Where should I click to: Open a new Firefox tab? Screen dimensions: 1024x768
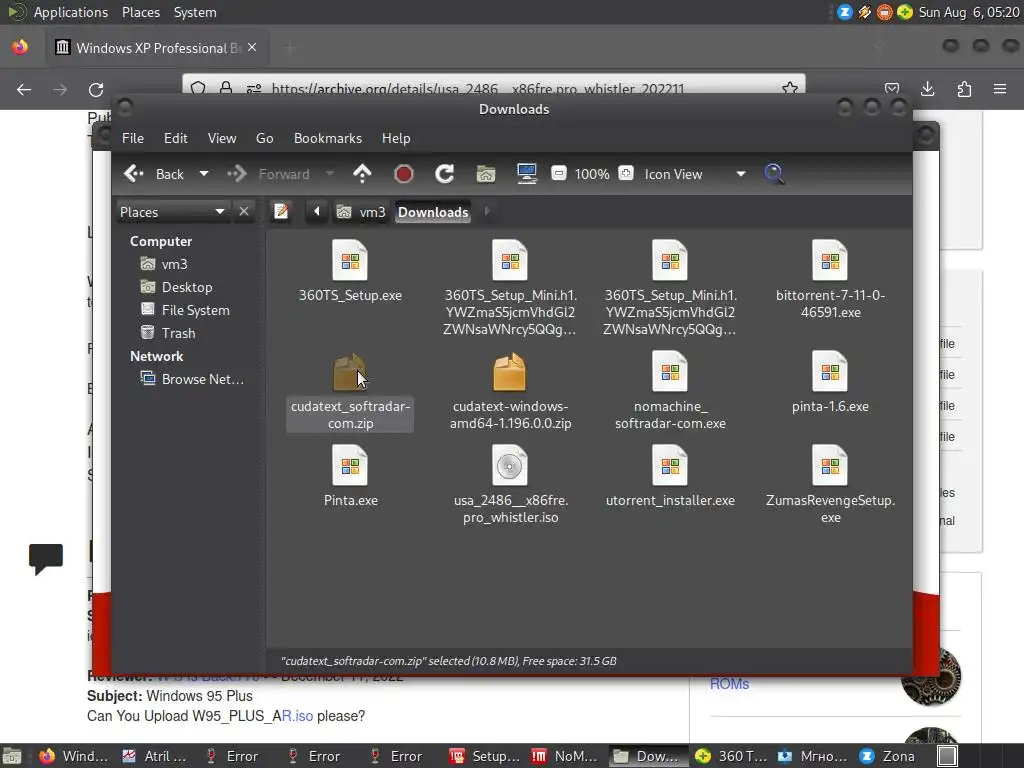[x=290, y=48]
